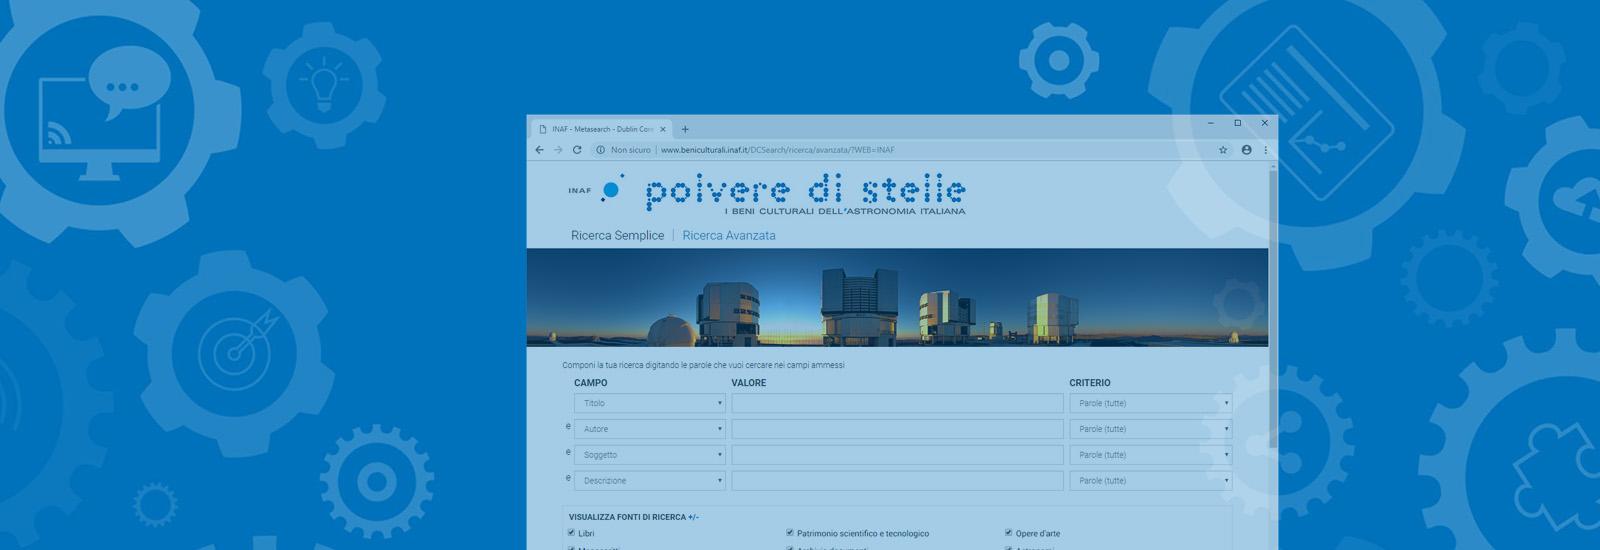The image size is (1600, 550).
Task: Uncheck Patrimonio scientifico e tecnologico checkbox
Action: tap(790, 533)
